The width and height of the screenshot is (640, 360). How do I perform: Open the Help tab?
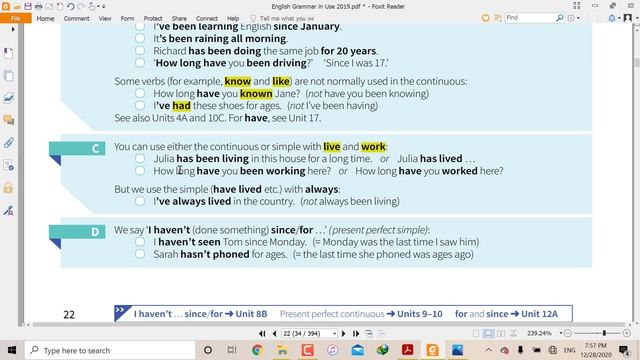233,18
